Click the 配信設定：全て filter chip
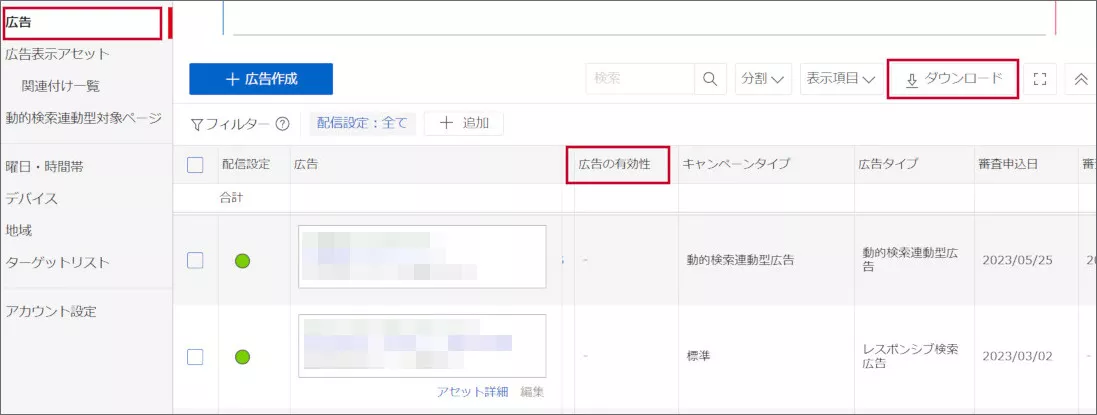Image resolution: width=1097 pixels, height=415 pixels. [x=362, y=123]
